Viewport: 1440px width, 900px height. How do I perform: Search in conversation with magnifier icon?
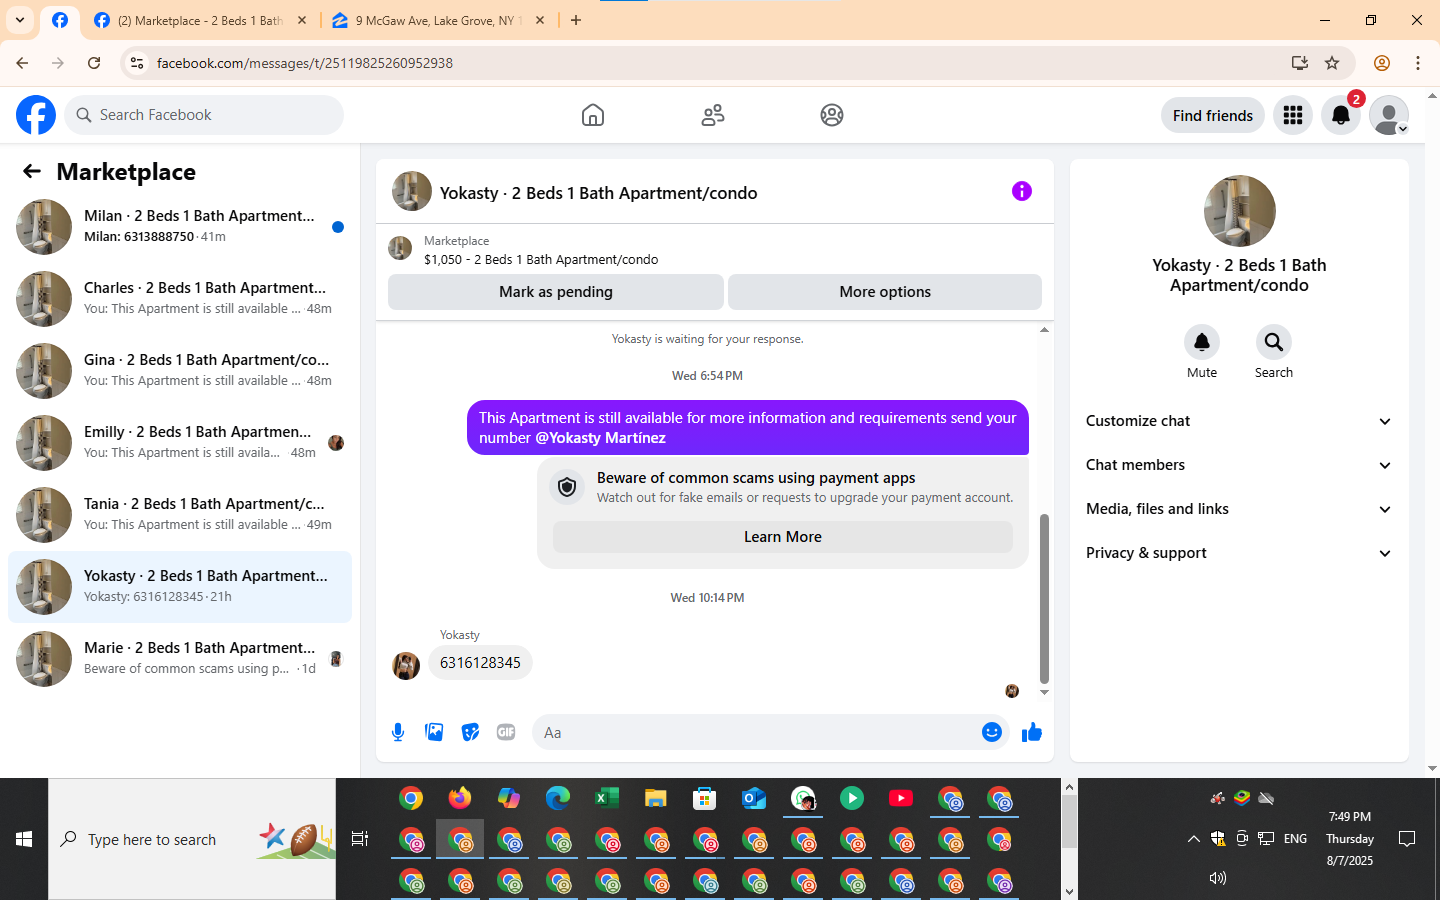[x=1274, y=342]
